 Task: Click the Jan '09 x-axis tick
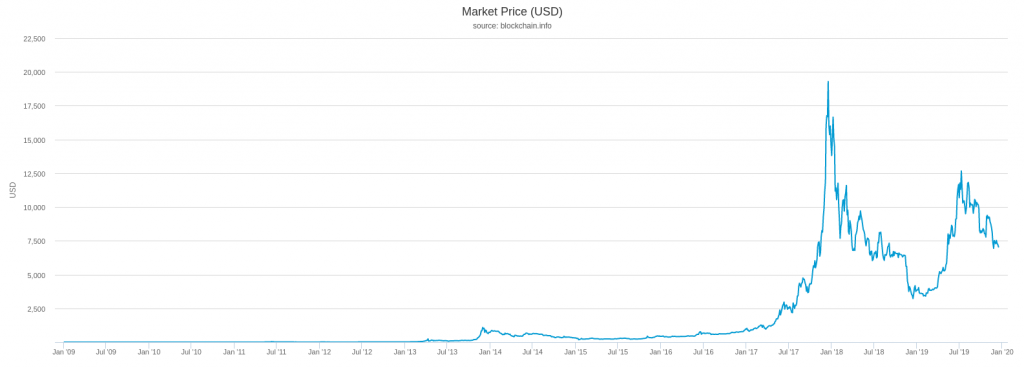click(x=63, y=352)
